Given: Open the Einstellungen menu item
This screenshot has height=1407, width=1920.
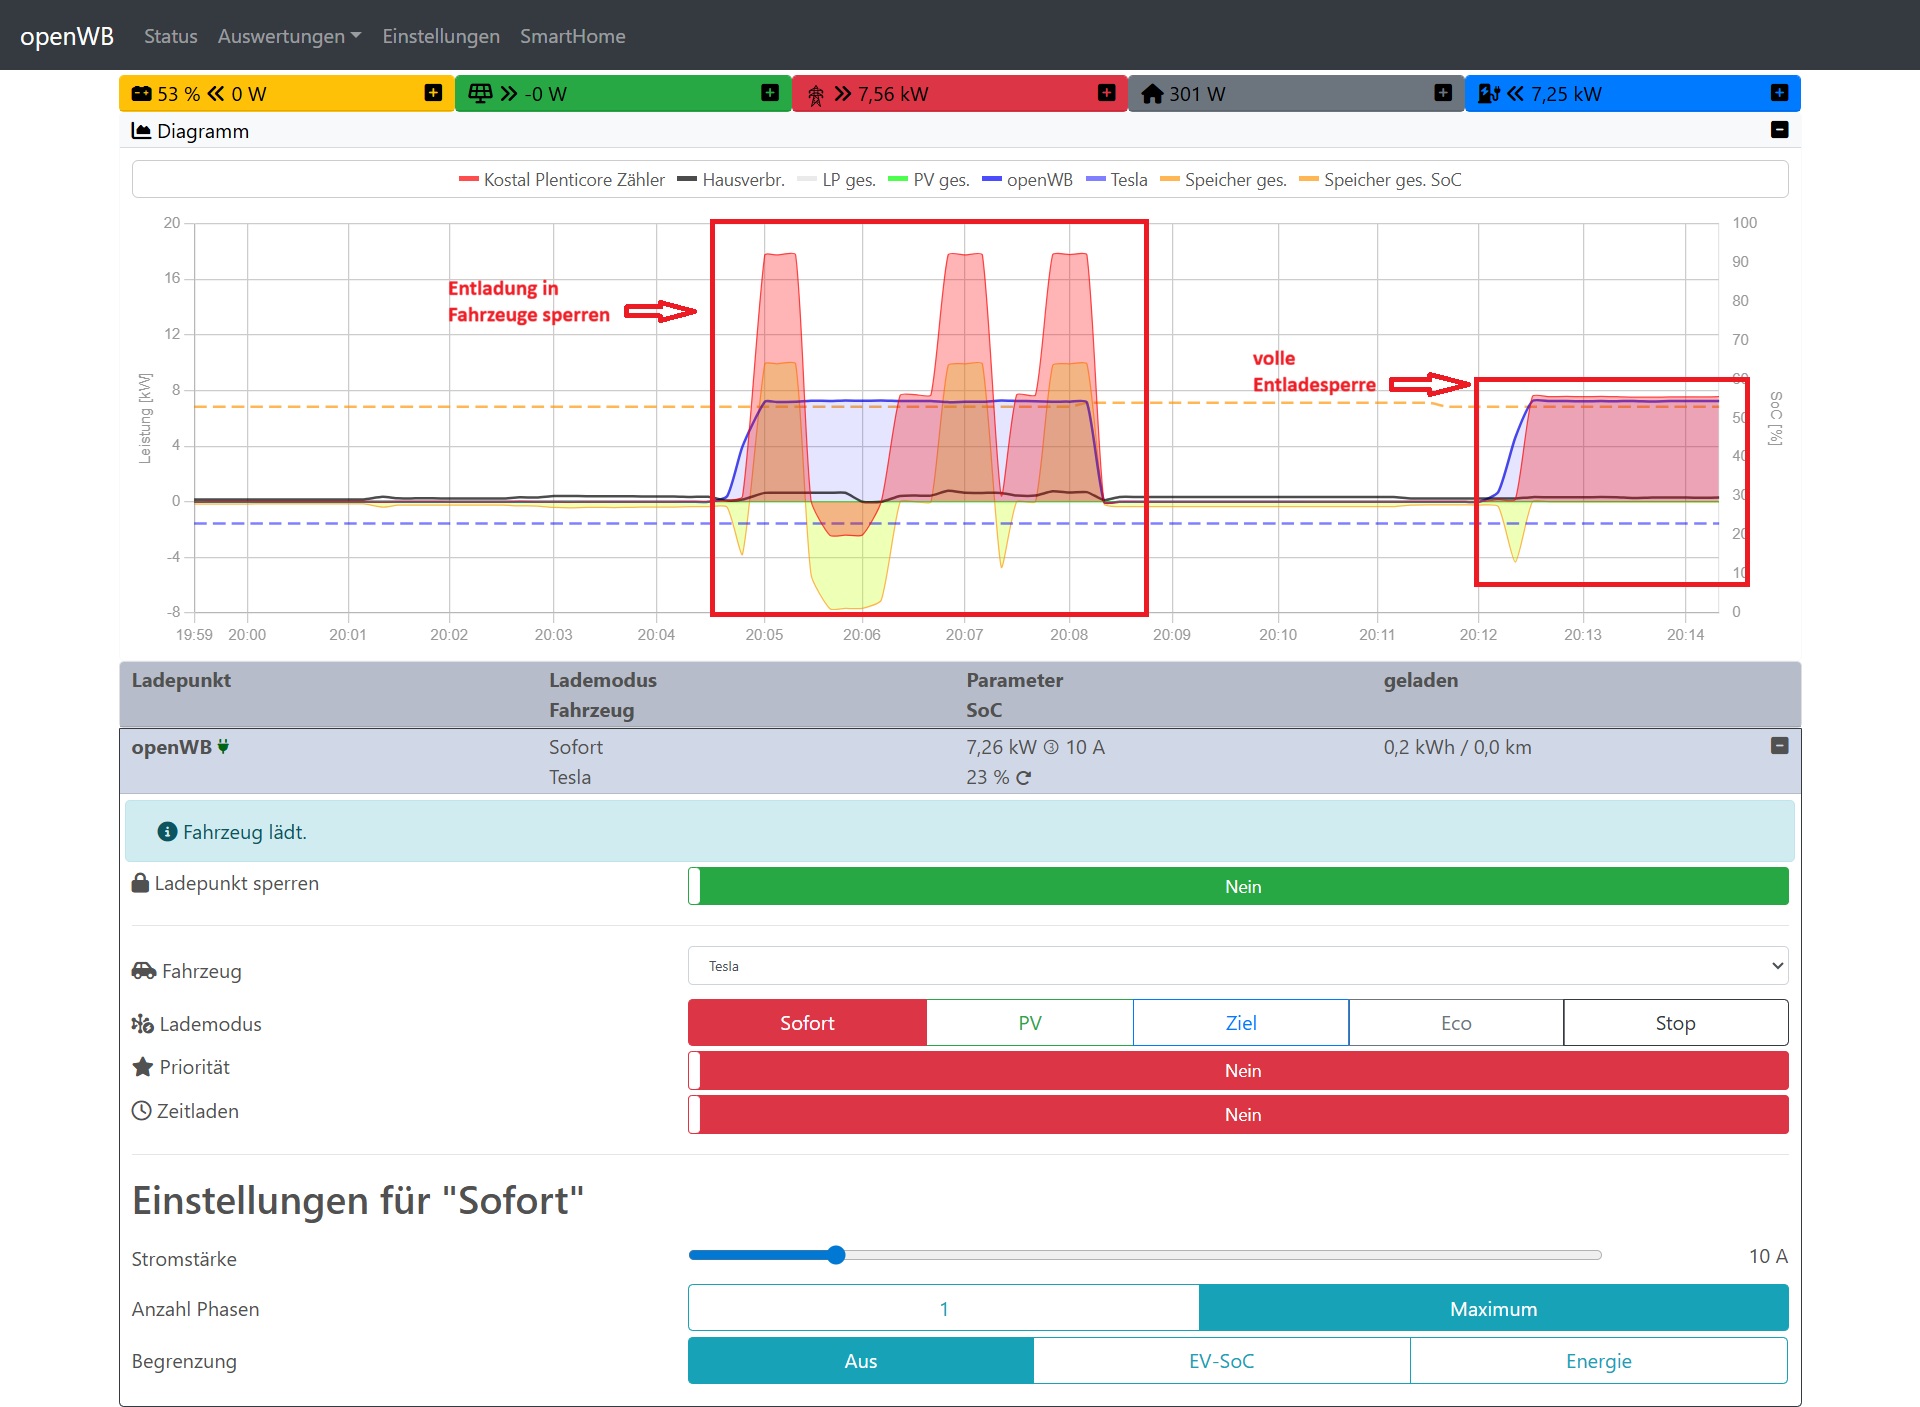Looking at the screenshot, I should [441, 36].
